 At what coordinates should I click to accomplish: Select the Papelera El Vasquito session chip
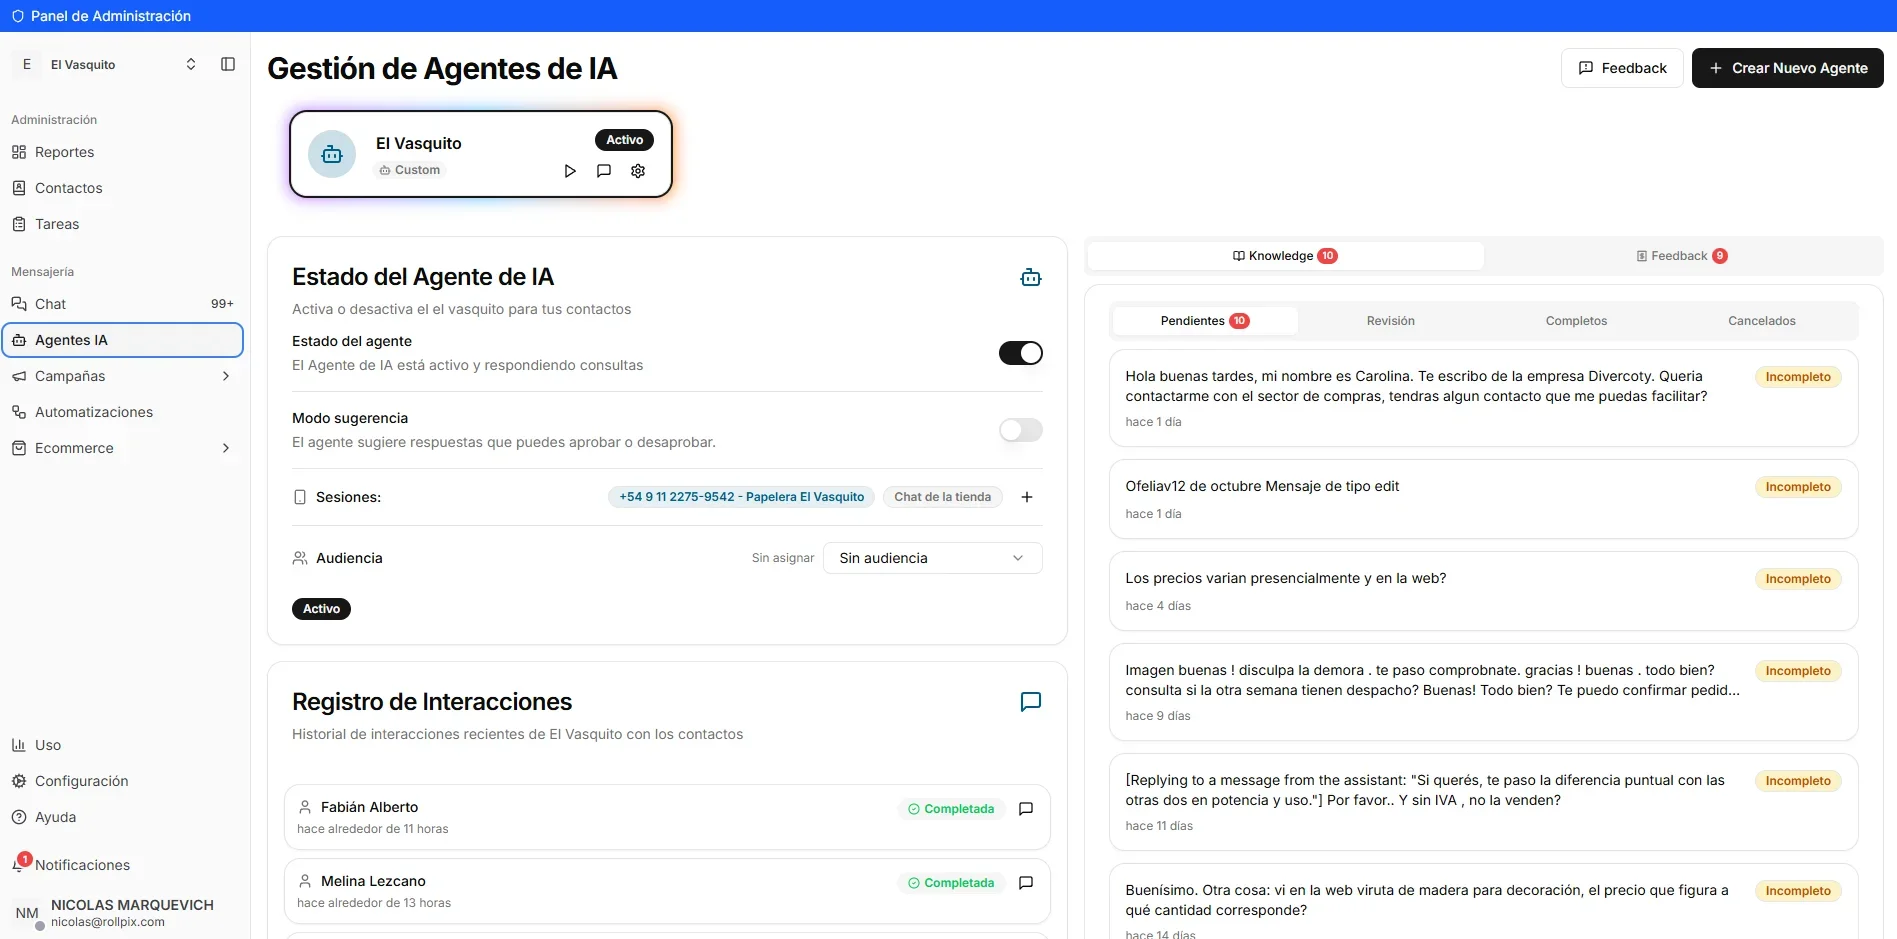click(741, 497)
